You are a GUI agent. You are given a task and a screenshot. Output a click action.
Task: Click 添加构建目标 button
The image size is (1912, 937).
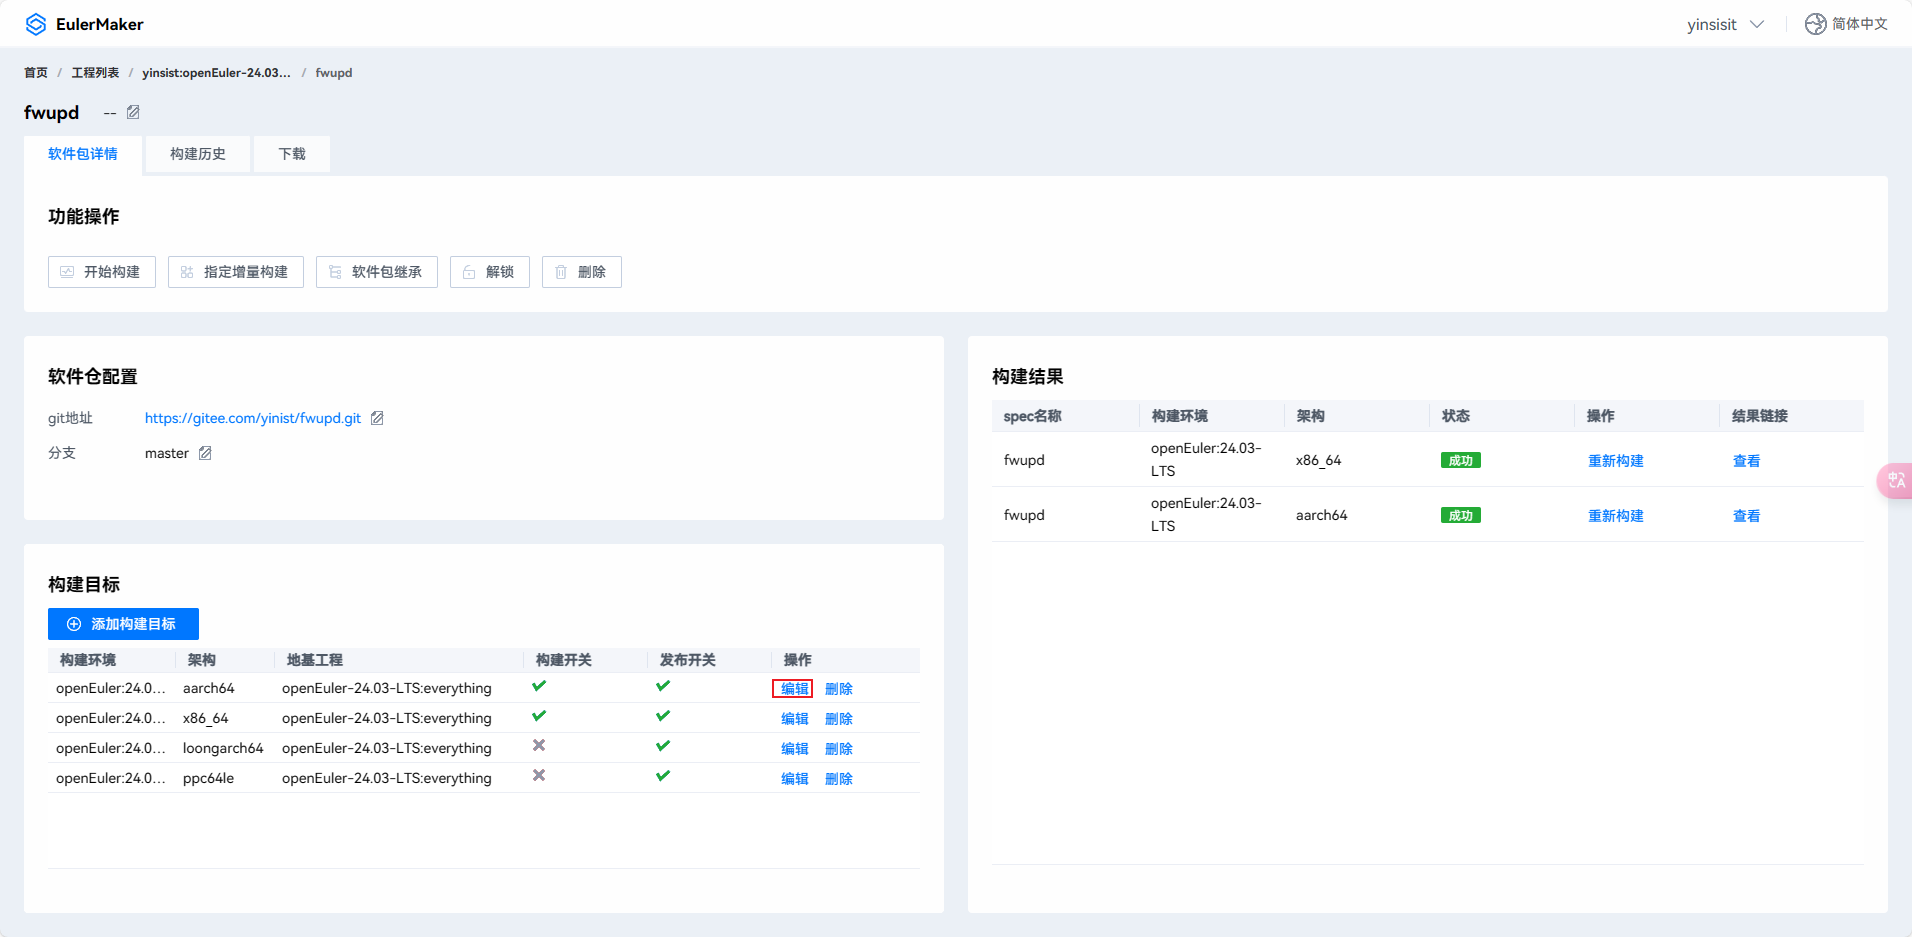click(x=123, y=624)
